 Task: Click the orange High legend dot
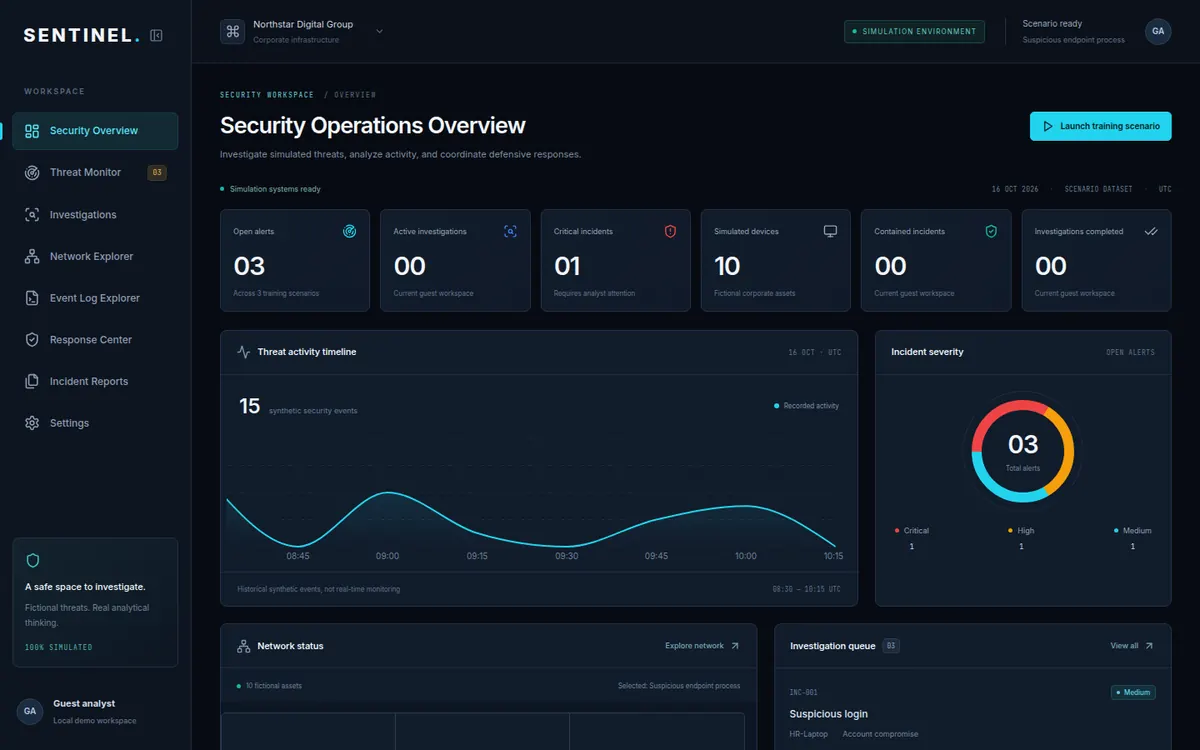coord(1010,531)
